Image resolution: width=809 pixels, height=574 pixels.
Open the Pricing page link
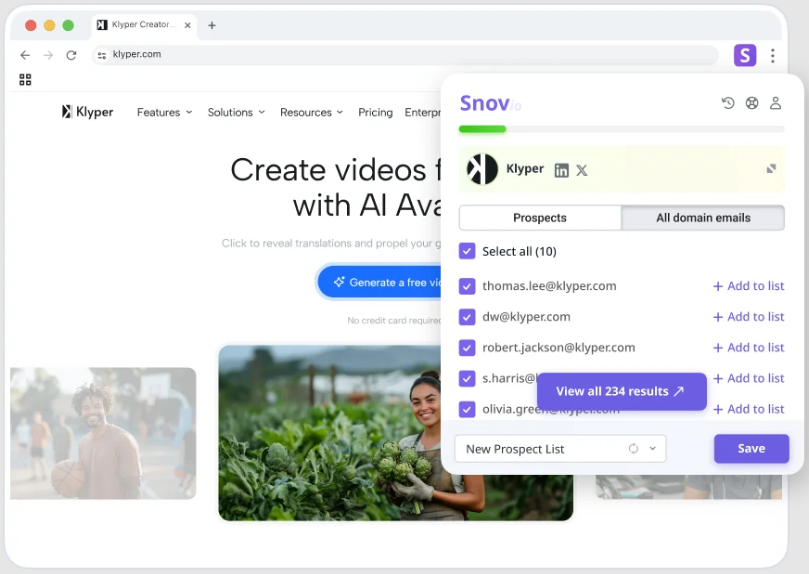pyautogui.click(x=375, y=112)
